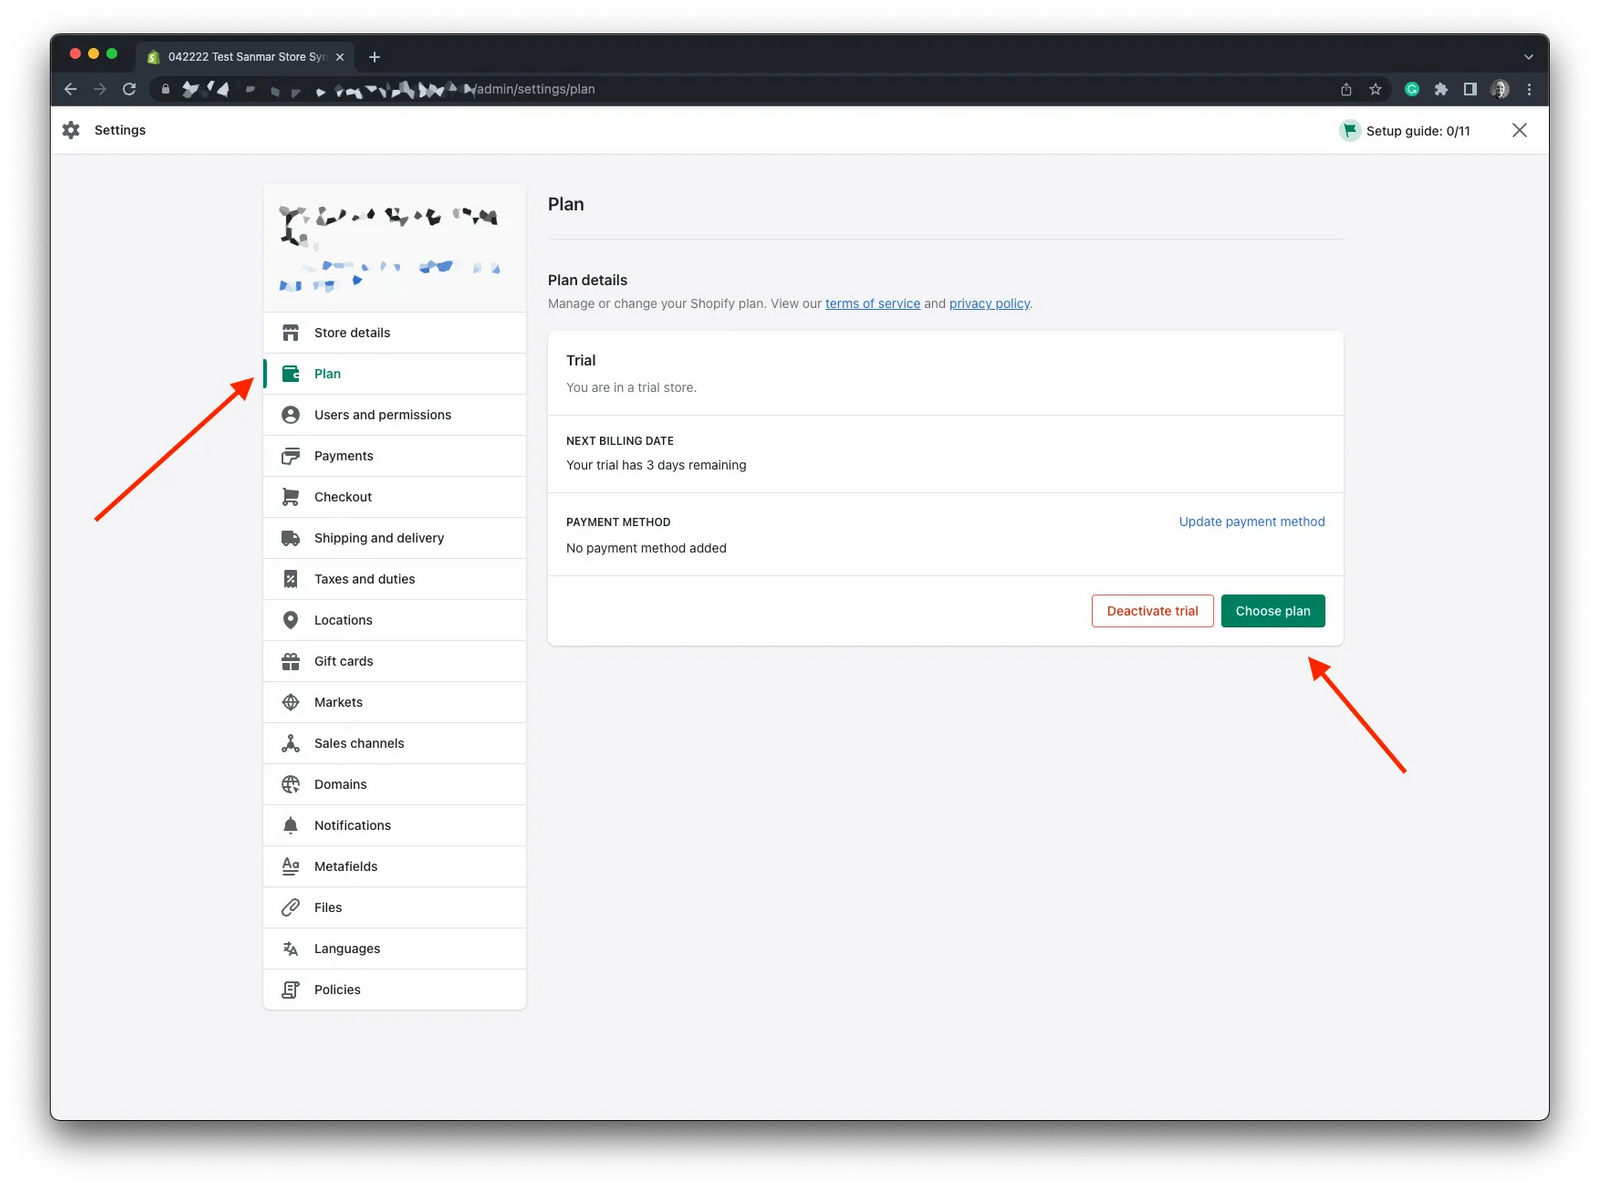Viewport: 1600px width, 1188px height.
Task: Open the Markets settings page
Action: coord(338,702)
